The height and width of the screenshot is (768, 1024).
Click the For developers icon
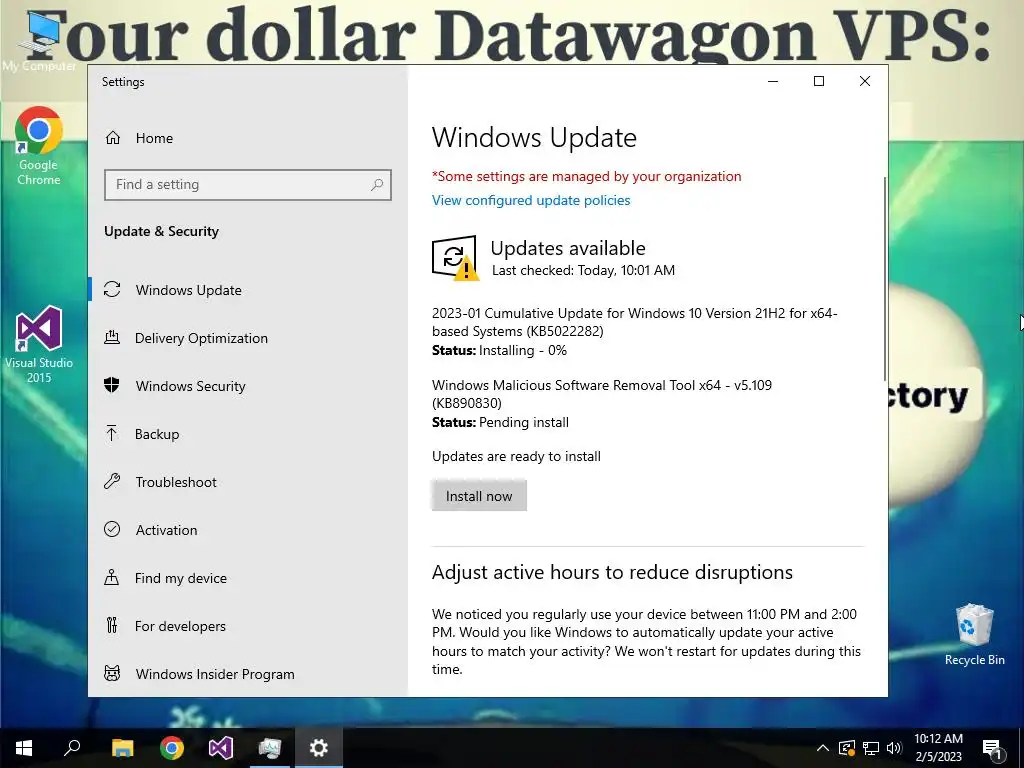tap(112, 626)
